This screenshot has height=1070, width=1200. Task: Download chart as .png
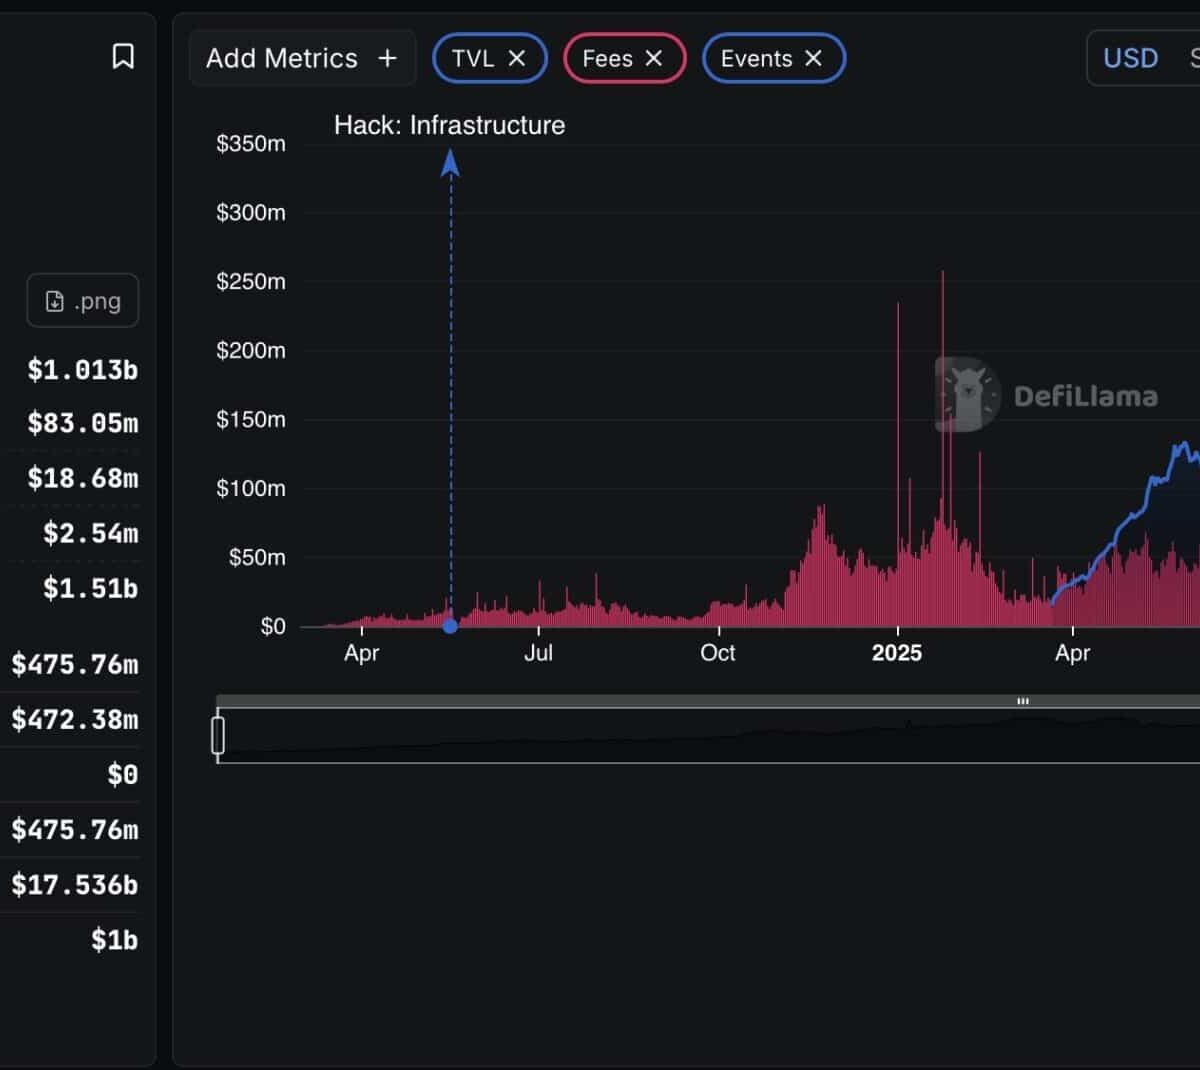(x=83, y=301)
